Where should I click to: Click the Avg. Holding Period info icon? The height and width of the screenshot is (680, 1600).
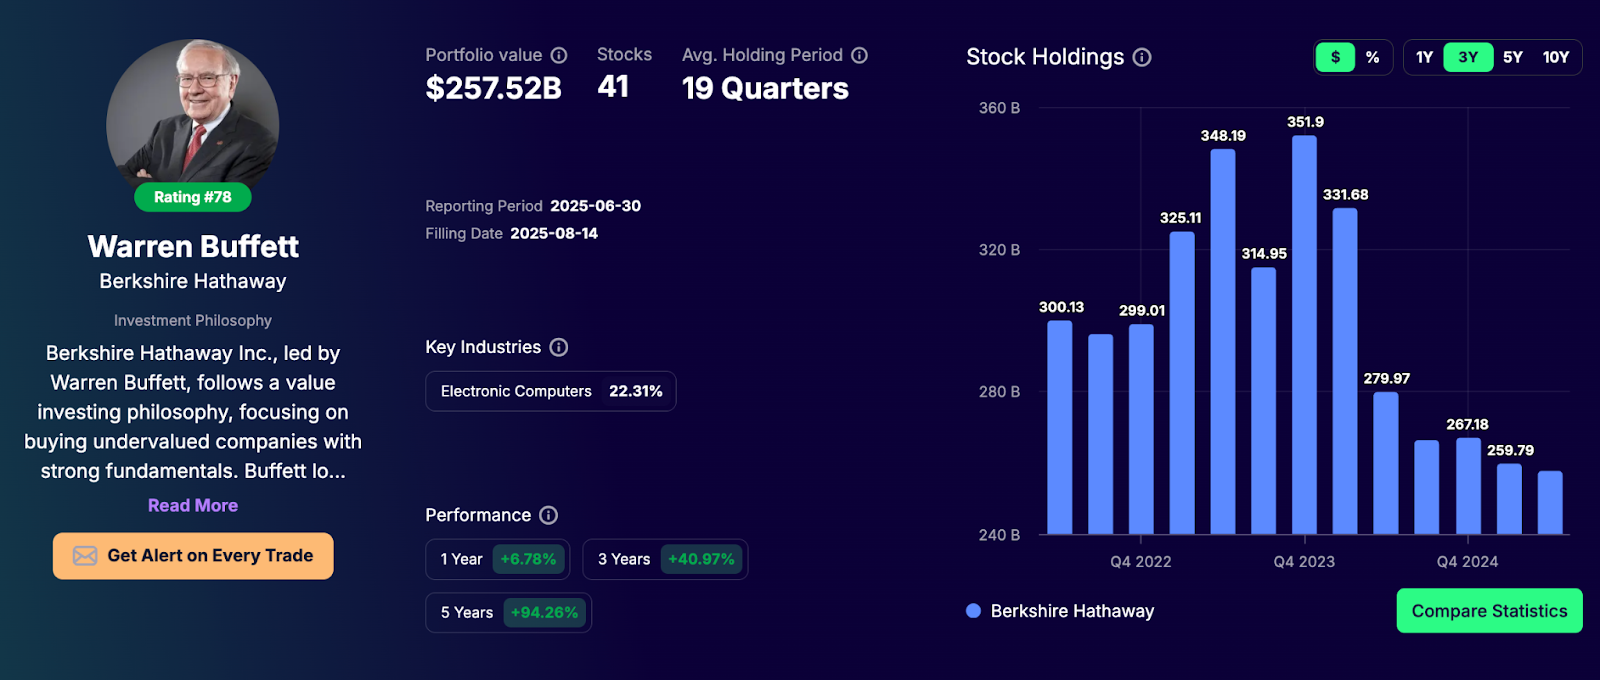coord(859,56)
